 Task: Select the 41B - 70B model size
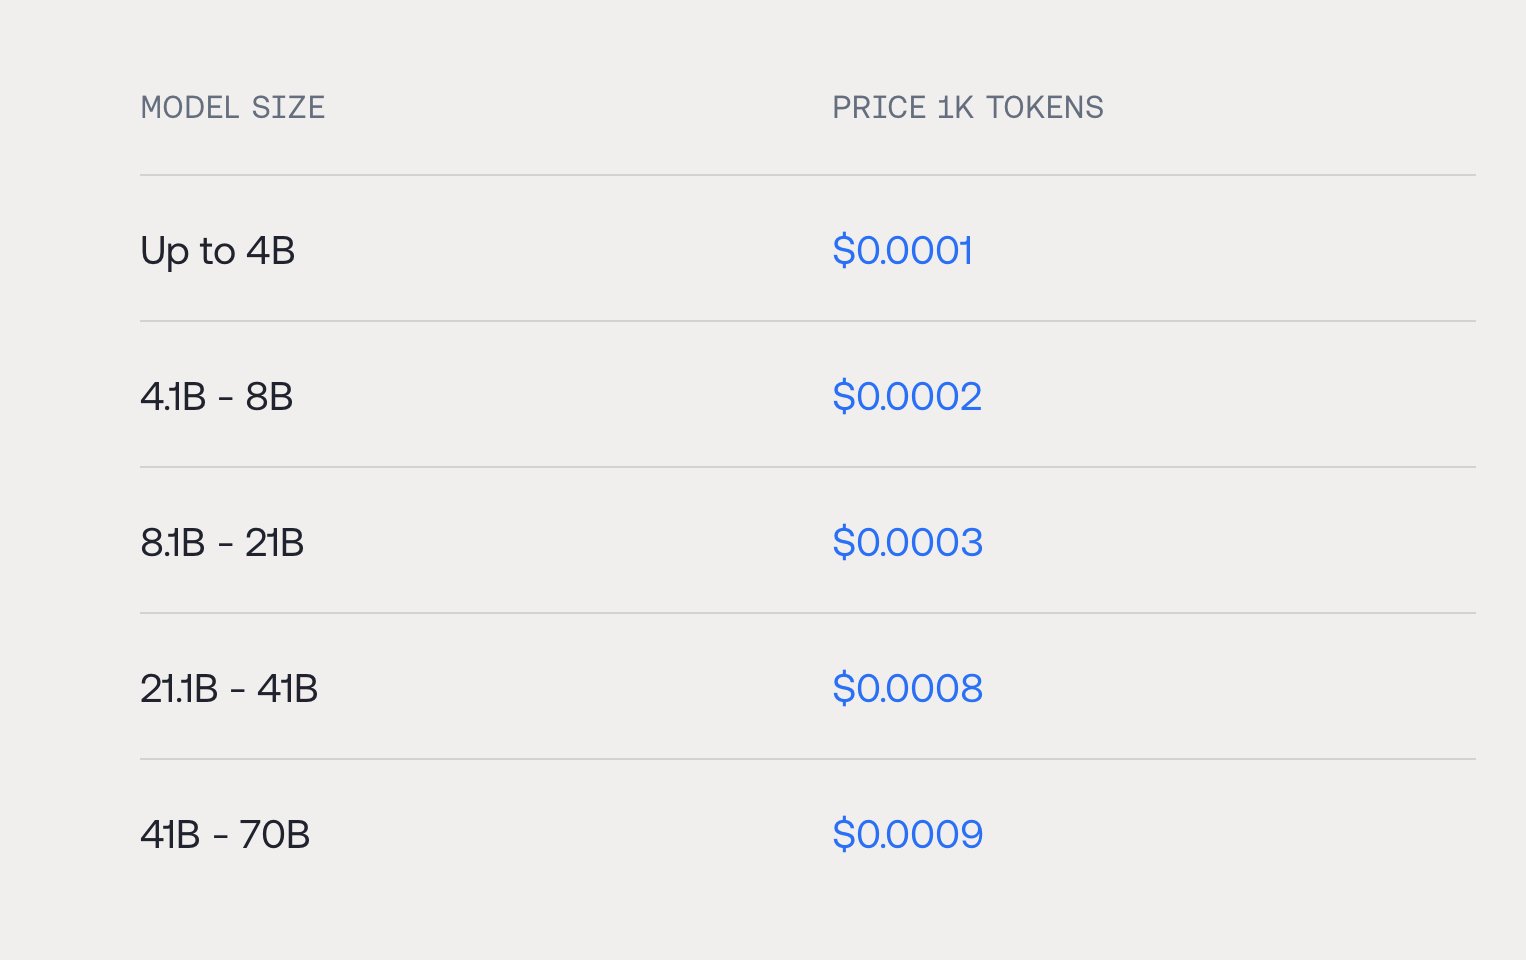click(x=225, y=835)
